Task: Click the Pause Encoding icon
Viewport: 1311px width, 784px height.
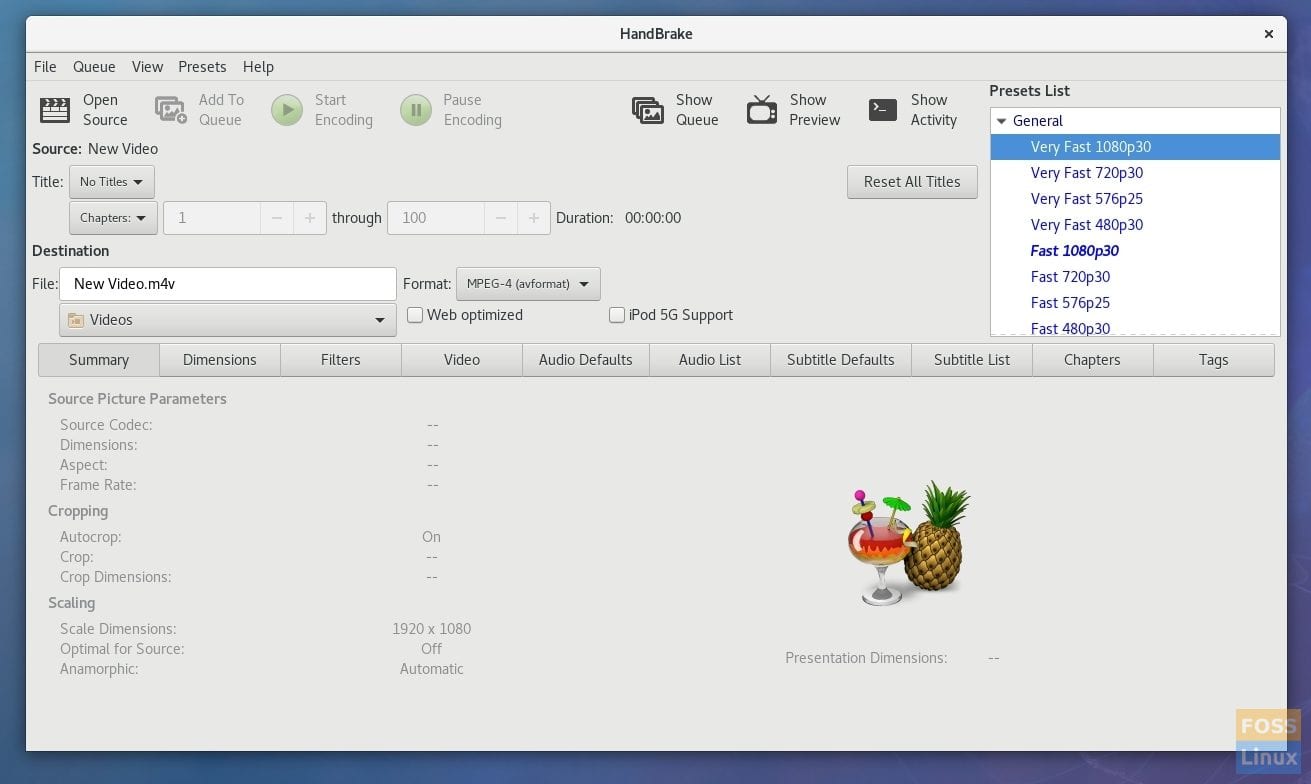Action: [x=416, y=110]
